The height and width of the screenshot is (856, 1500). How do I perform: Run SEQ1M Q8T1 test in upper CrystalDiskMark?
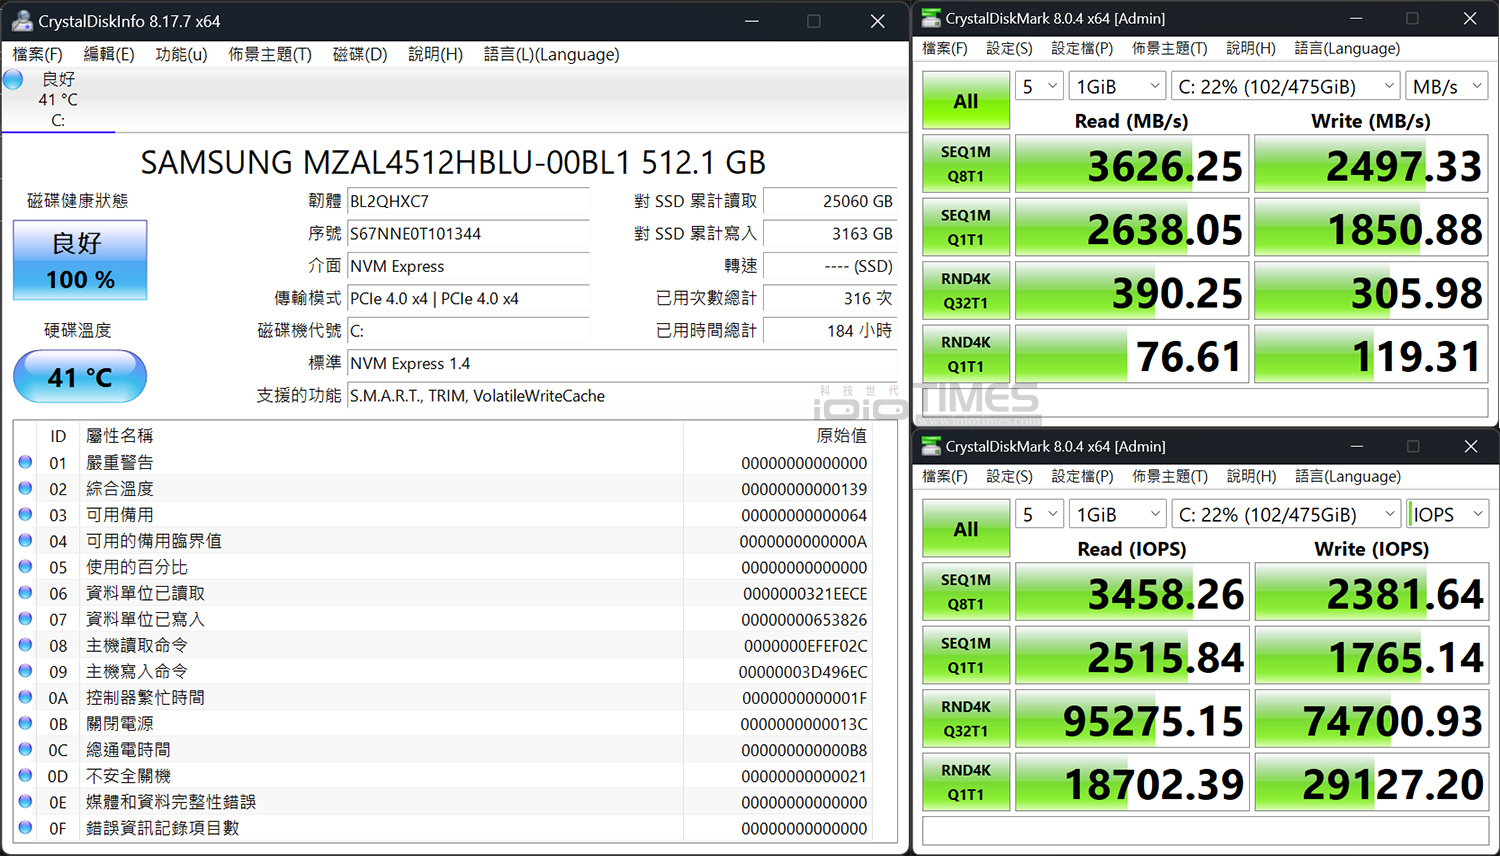(966, 164)
